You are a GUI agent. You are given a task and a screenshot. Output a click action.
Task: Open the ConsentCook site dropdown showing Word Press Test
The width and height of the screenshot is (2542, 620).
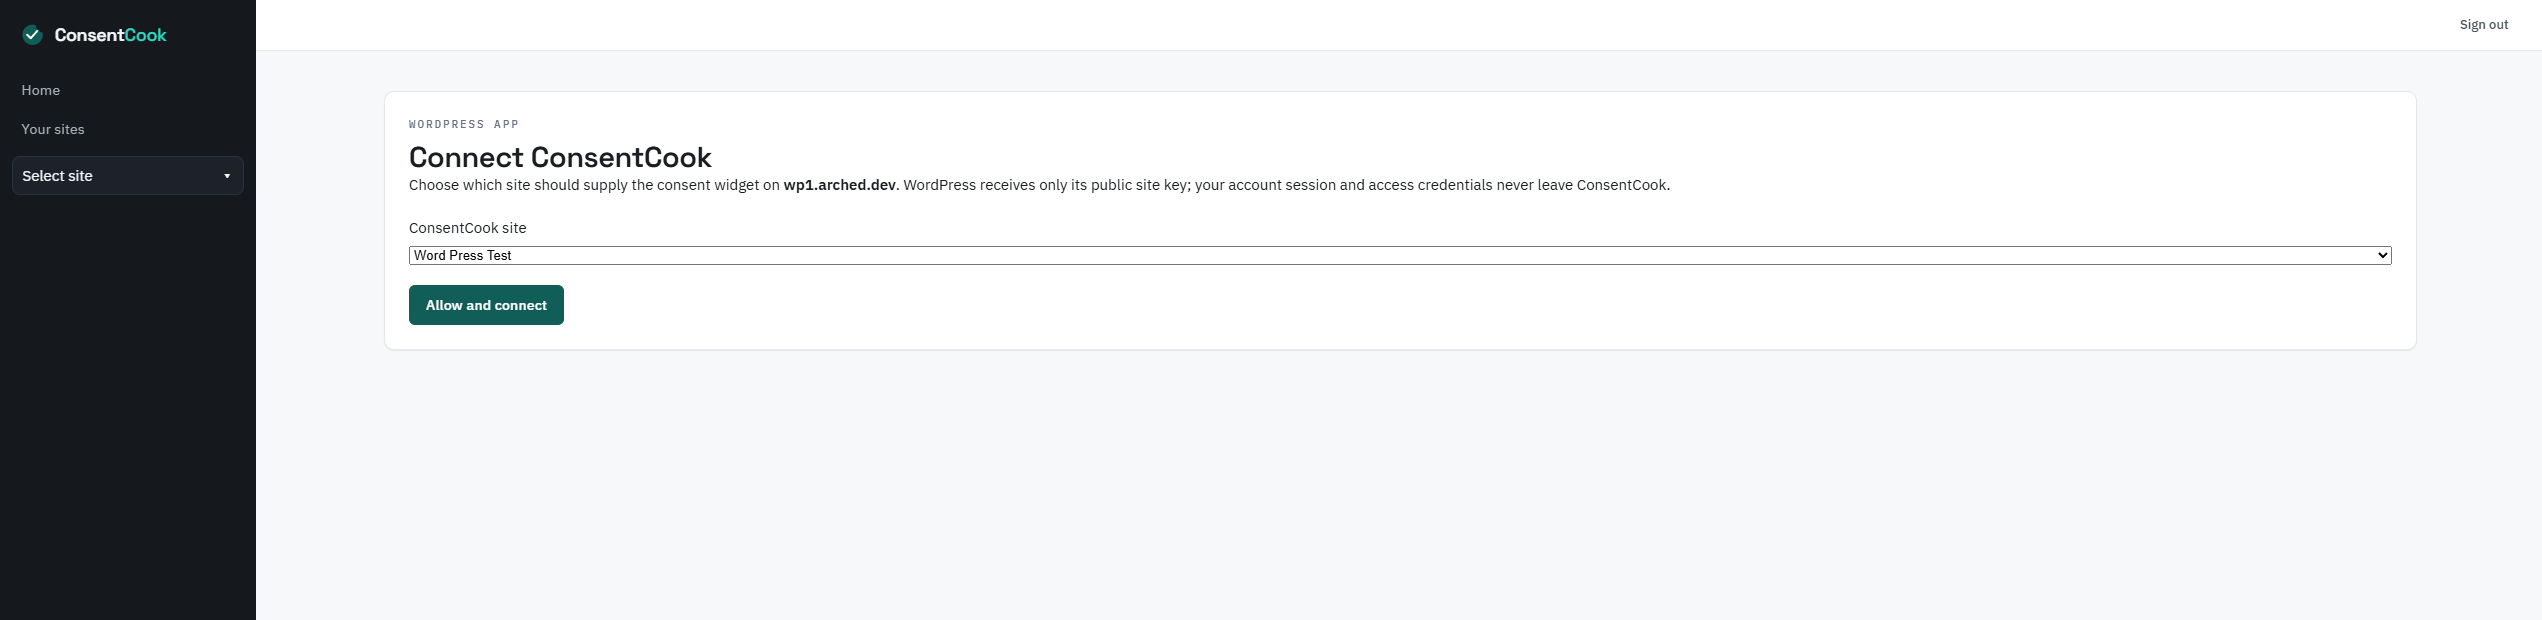(x=1400, y=255)
